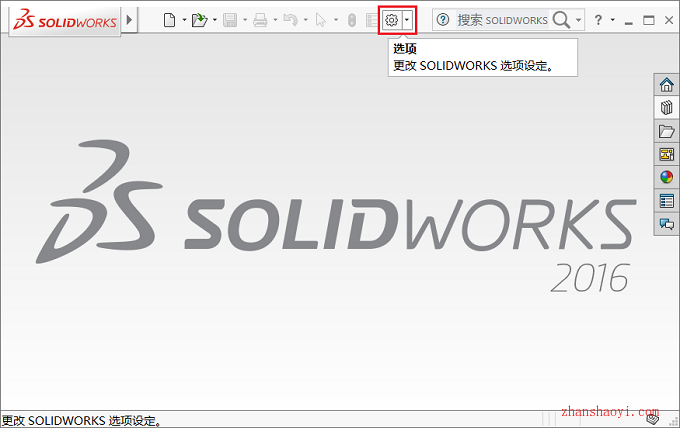Viewport: 680px width, 428px height.
Task: Expand the Open file dropdown arrow
Action: (x=215, y=20)
